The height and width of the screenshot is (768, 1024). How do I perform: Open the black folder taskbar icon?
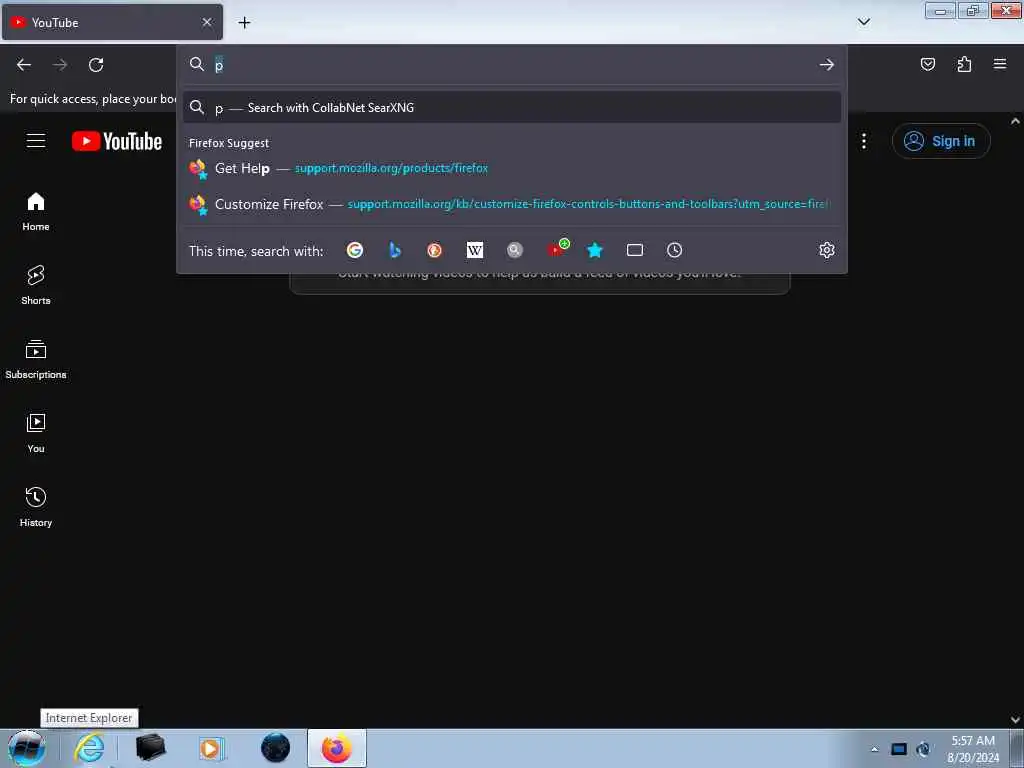[x=151, y=748]
